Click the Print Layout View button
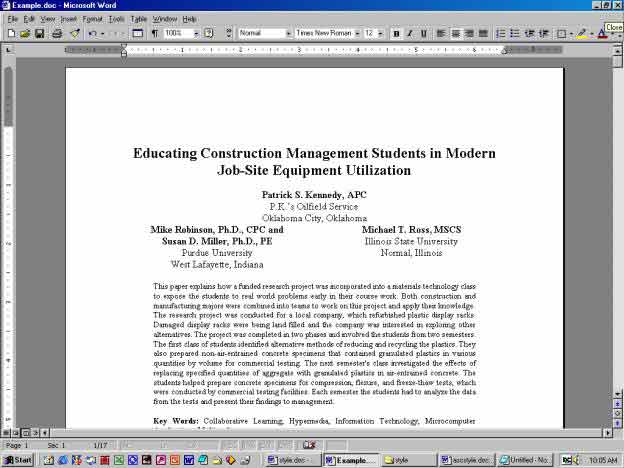Screen dimensions: 624x468 pyautogui.click(x=25, y=433)
